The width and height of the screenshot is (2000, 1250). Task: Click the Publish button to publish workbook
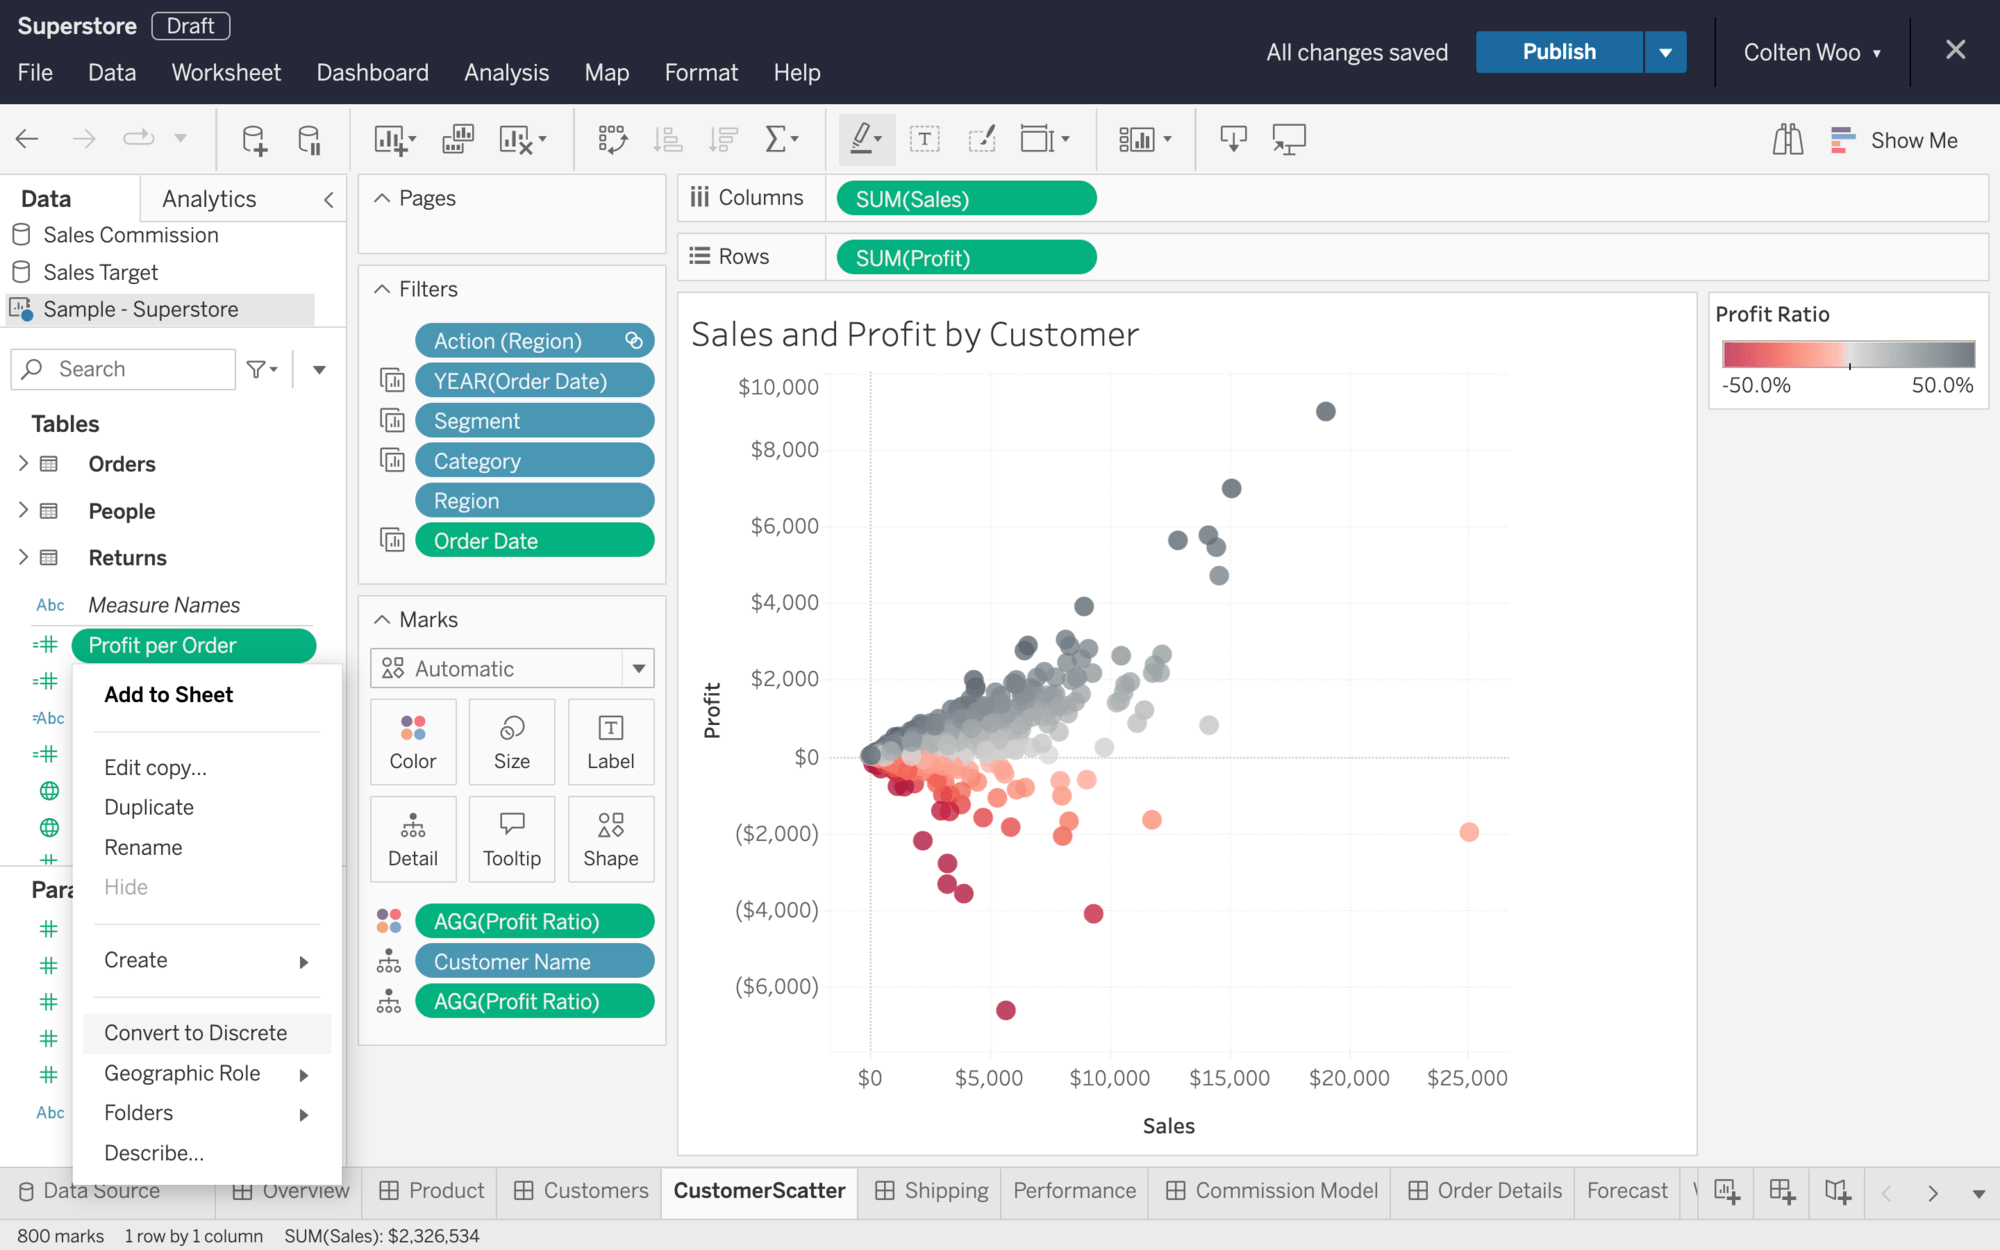tap(1559, 52)
